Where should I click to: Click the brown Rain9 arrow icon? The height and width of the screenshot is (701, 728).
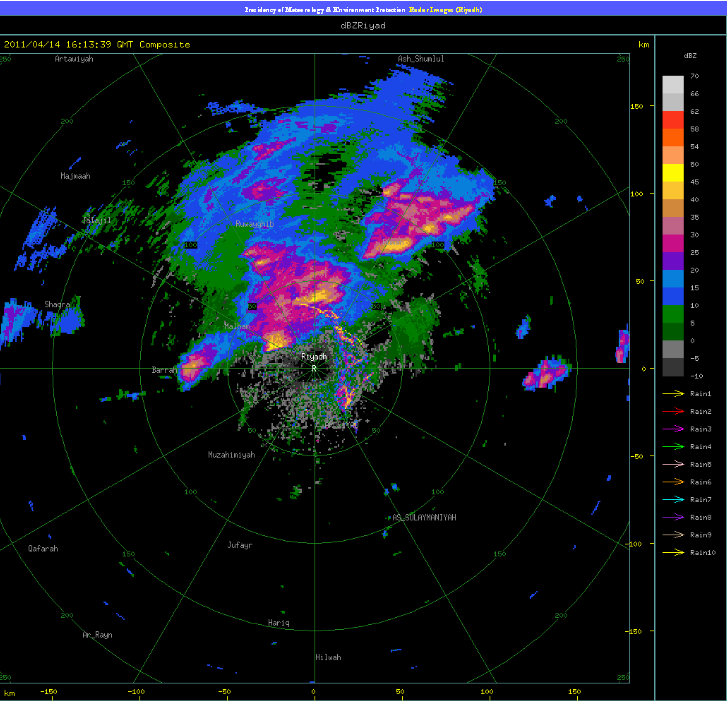click(673, 535)
